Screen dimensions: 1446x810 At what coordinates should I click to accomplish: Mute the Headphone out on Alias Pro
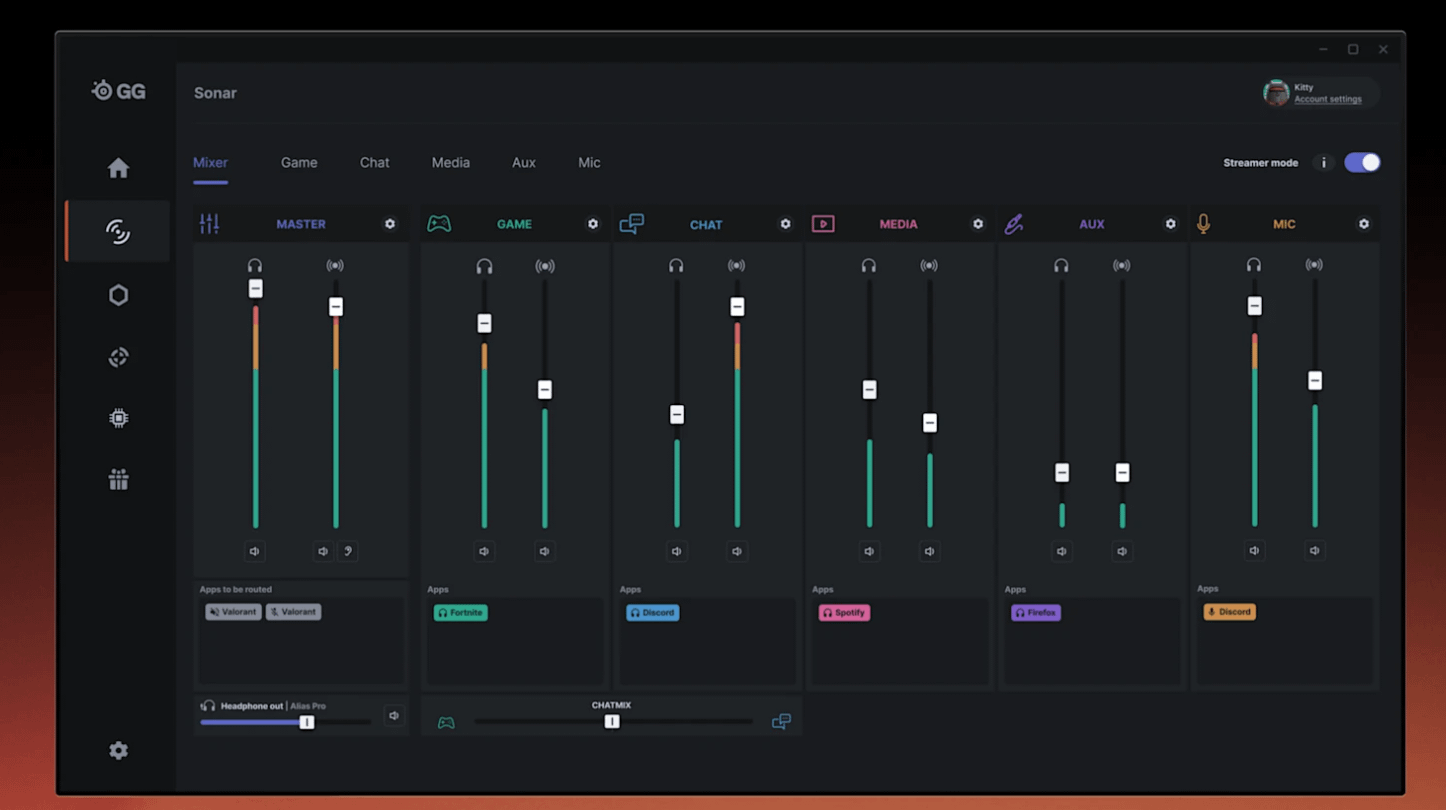coord(393,714)
